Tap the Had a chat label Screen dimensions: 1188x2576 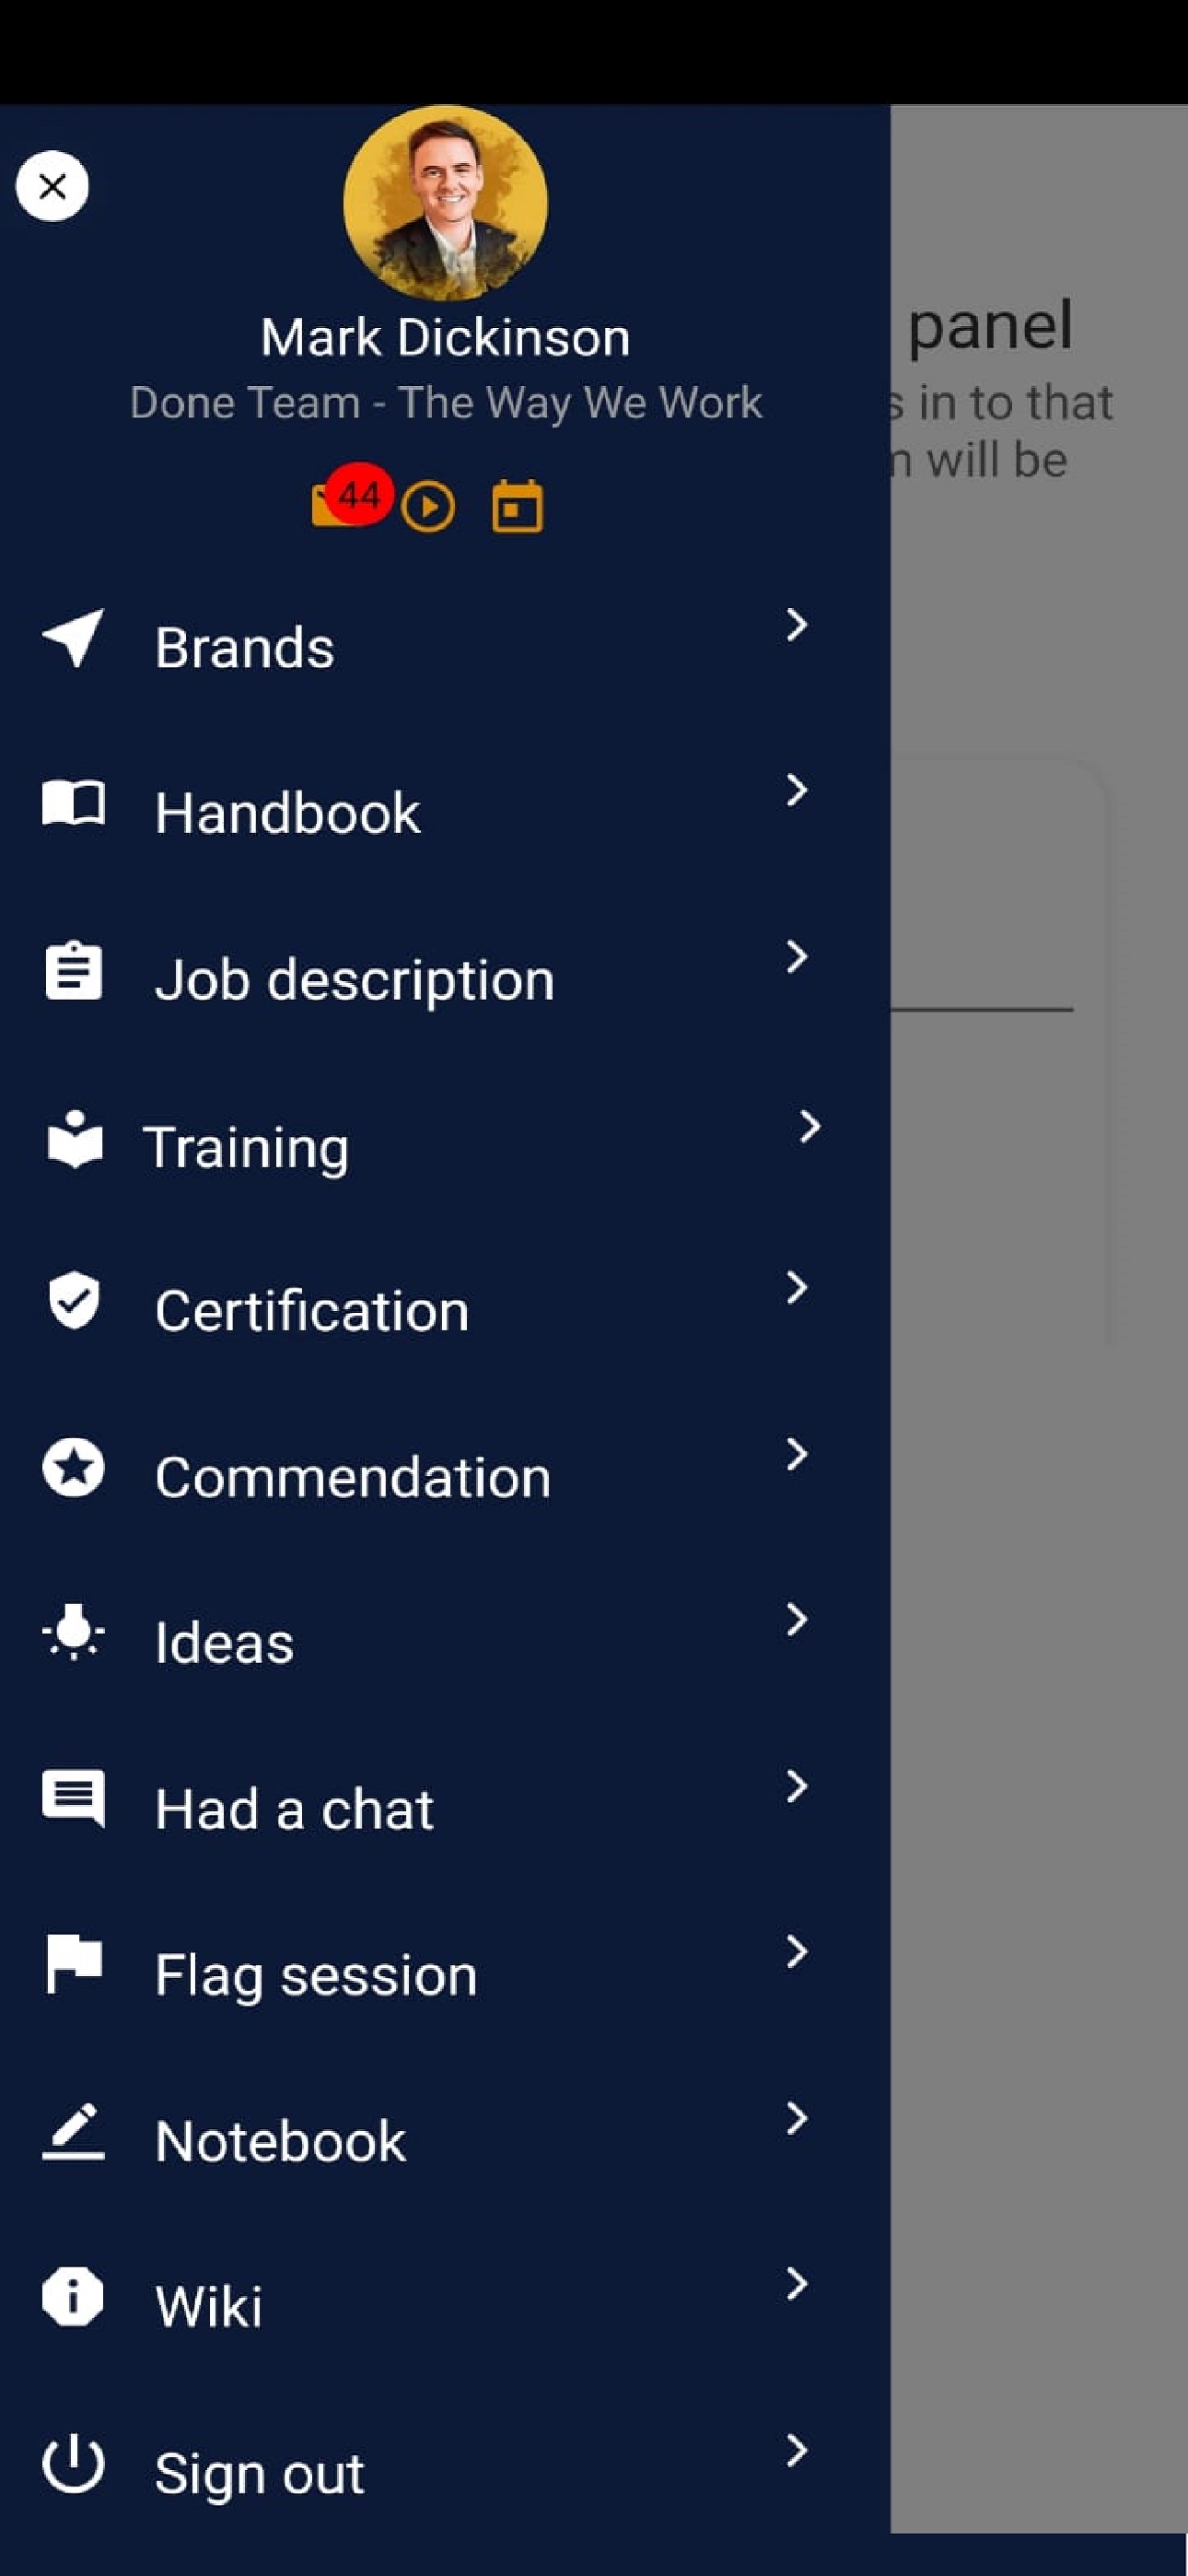pos(294,1809)
